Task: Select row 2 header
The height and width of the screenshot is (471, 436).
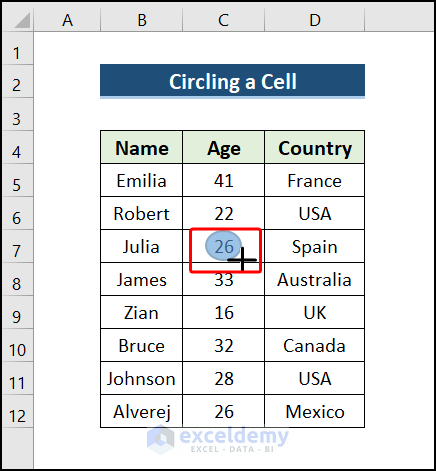Action: pos(17,81)
